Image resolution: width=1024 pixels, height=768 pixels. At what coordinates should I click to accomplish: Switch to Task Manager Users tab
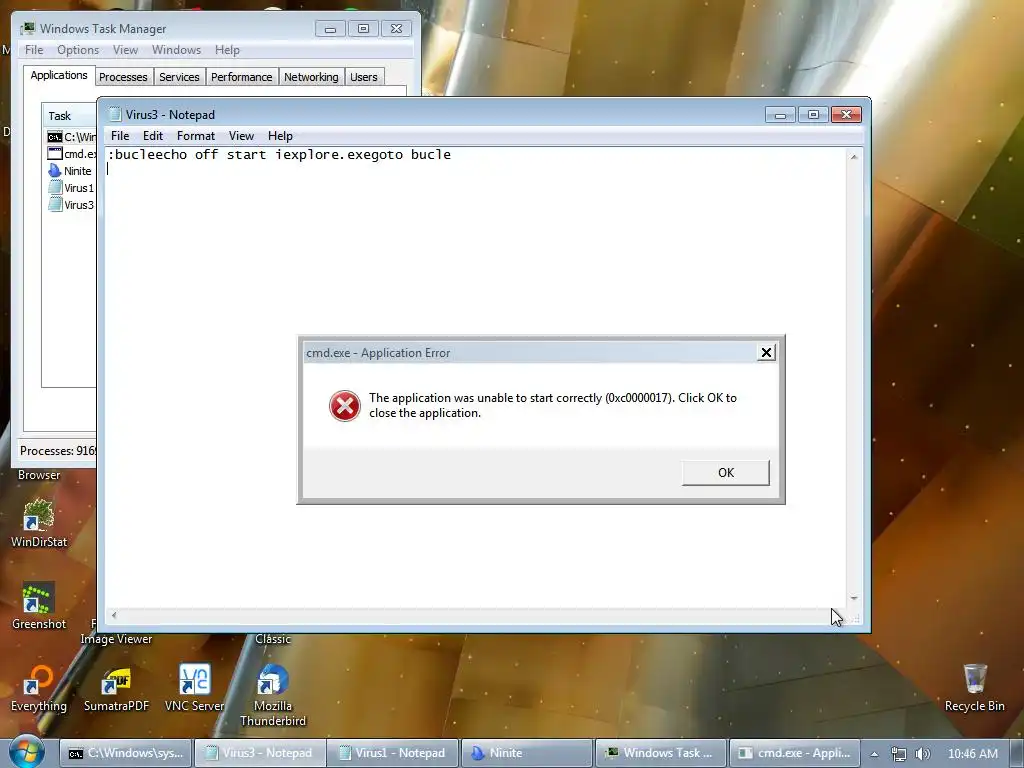click(364, 77)
